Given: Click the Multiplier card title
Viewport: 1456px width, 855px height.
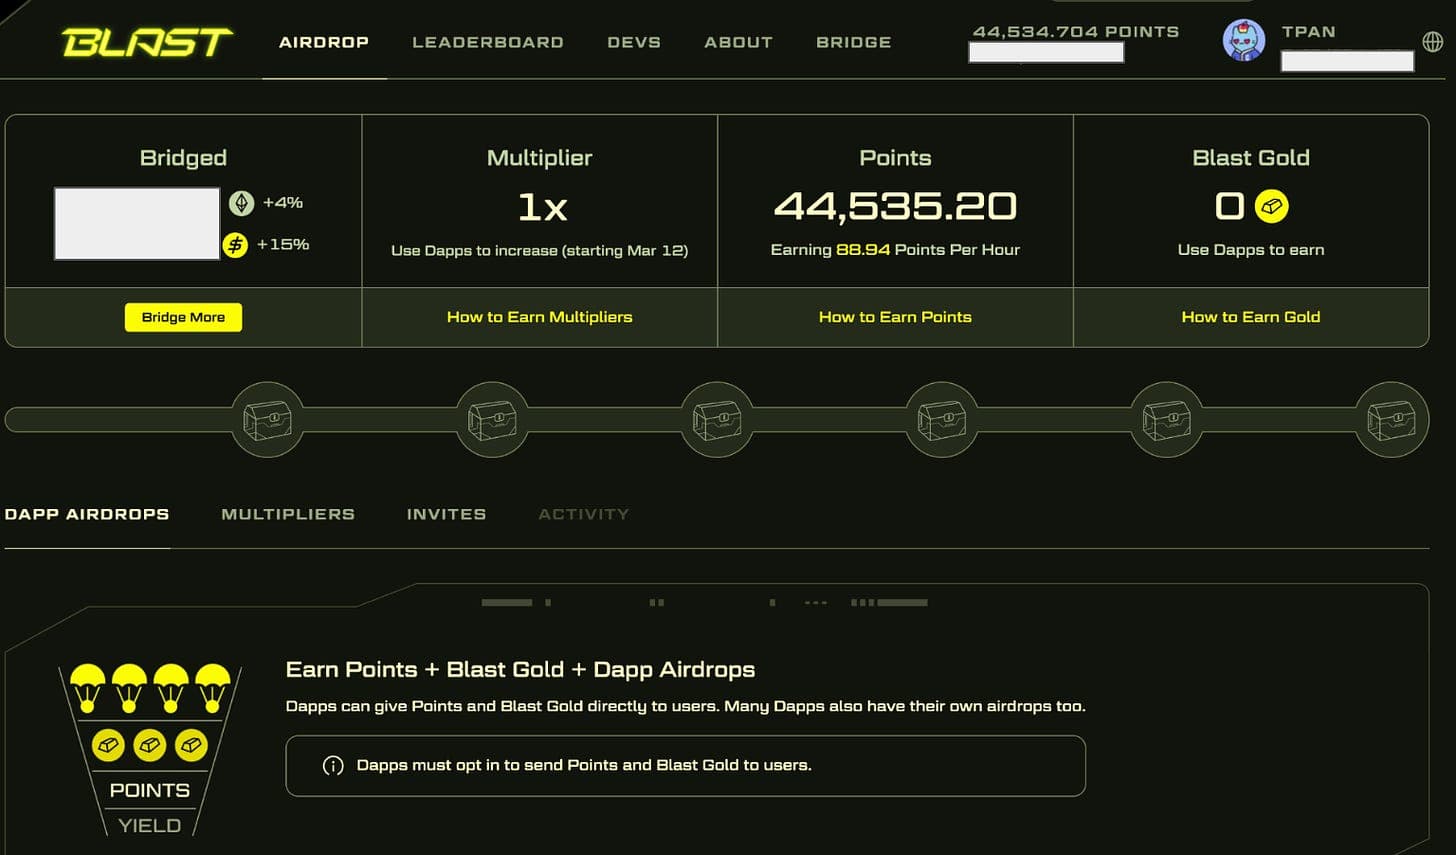Looking at the screenshot, I should (540, 158).
